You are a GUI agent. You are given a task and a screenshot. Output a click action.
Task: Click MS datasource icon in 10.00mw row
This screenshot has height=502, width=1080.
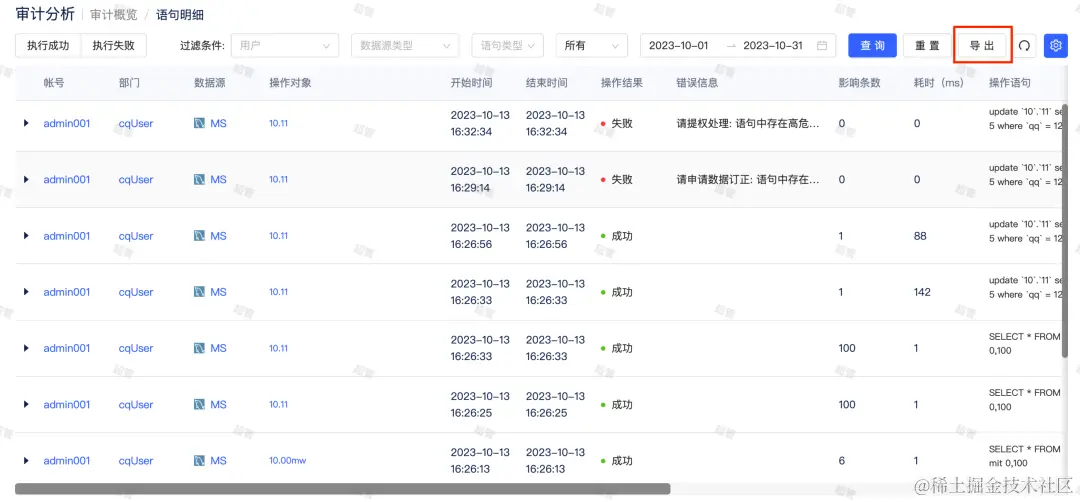(x=200, y=460)
